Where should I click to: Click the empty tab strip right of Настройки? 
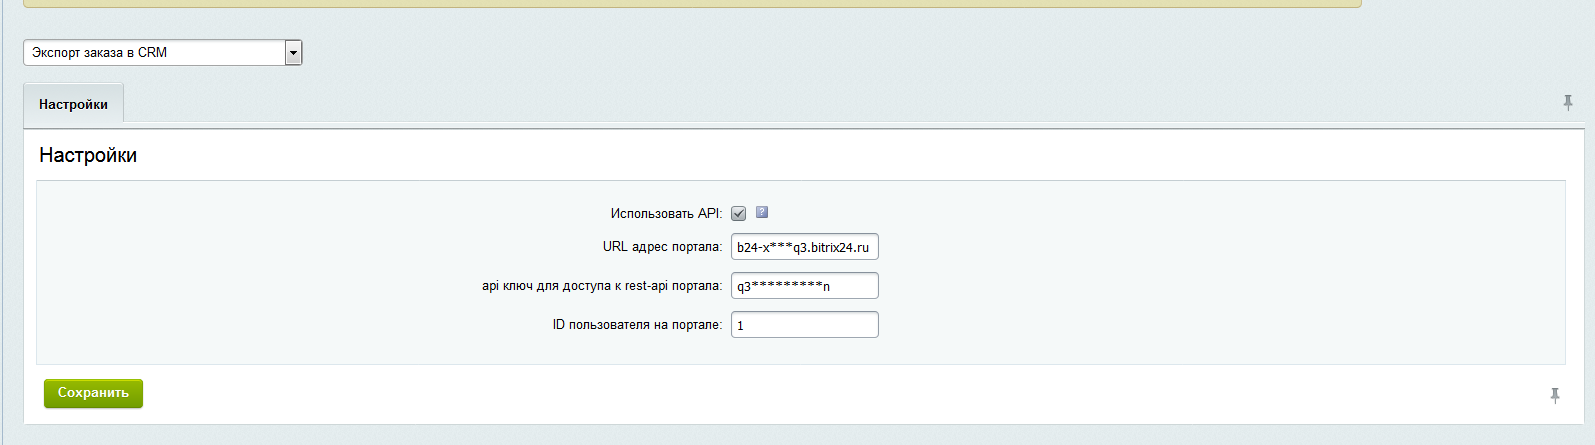pyautogui.click(x=800, y=104)
